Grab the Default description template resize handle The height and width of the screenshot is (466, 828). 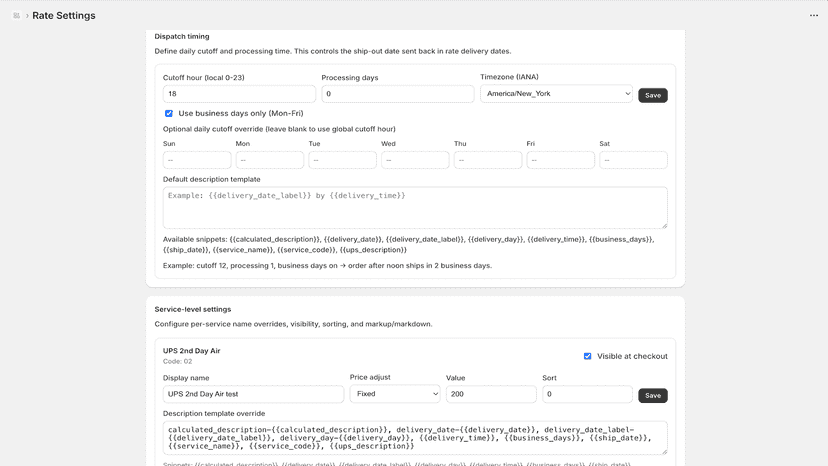[664, 226]
